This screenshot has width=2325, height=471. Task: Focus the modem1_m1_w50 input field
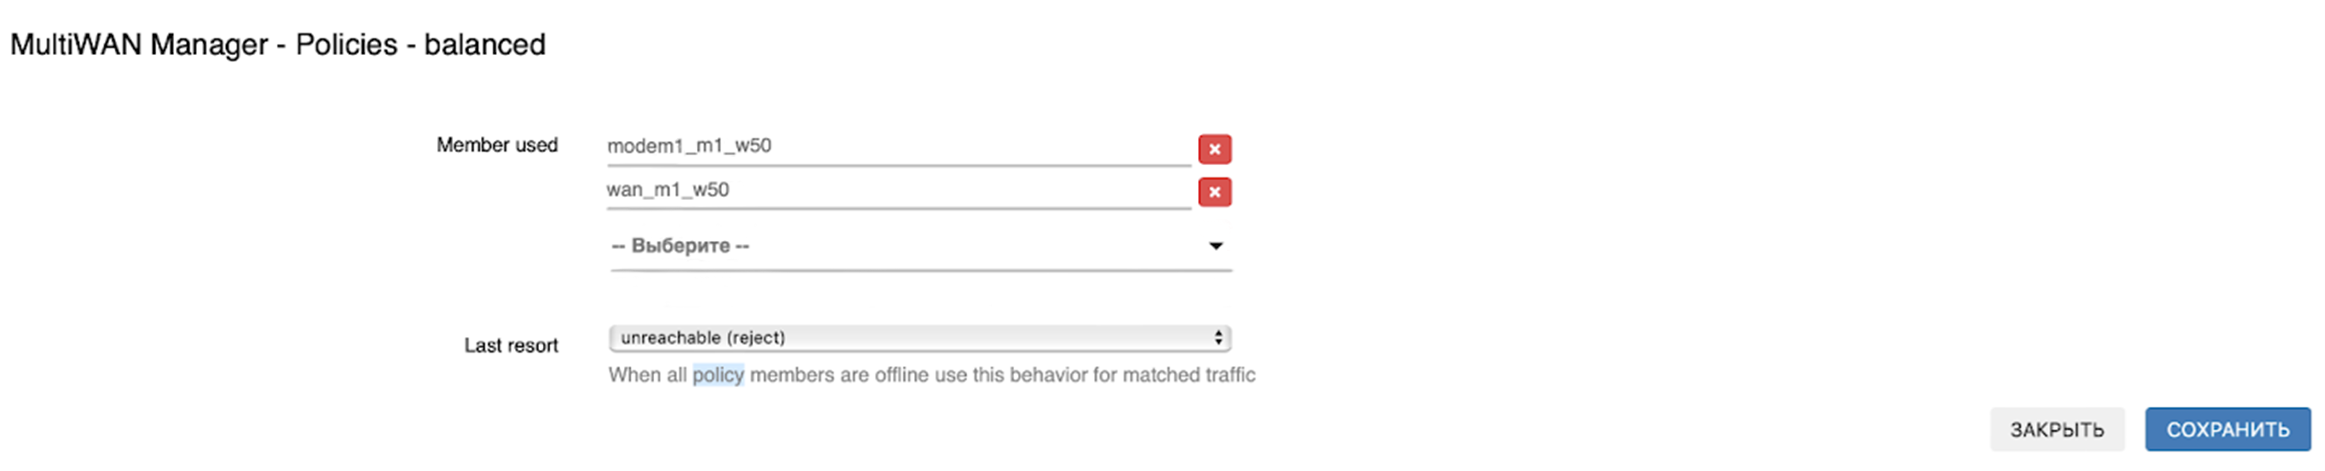(x=897, y=146)
